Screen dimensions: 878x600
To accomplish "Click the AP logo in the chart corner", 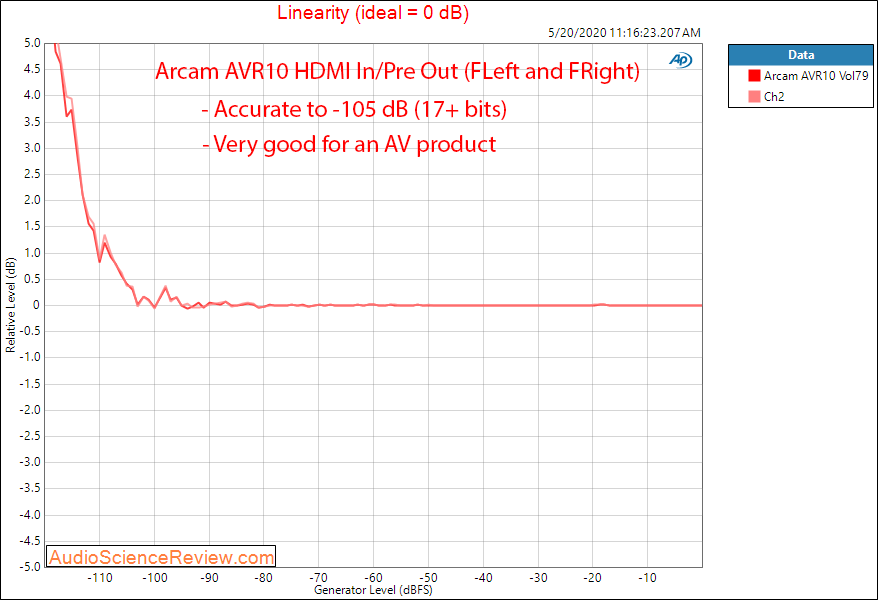I will pos(680,59).
